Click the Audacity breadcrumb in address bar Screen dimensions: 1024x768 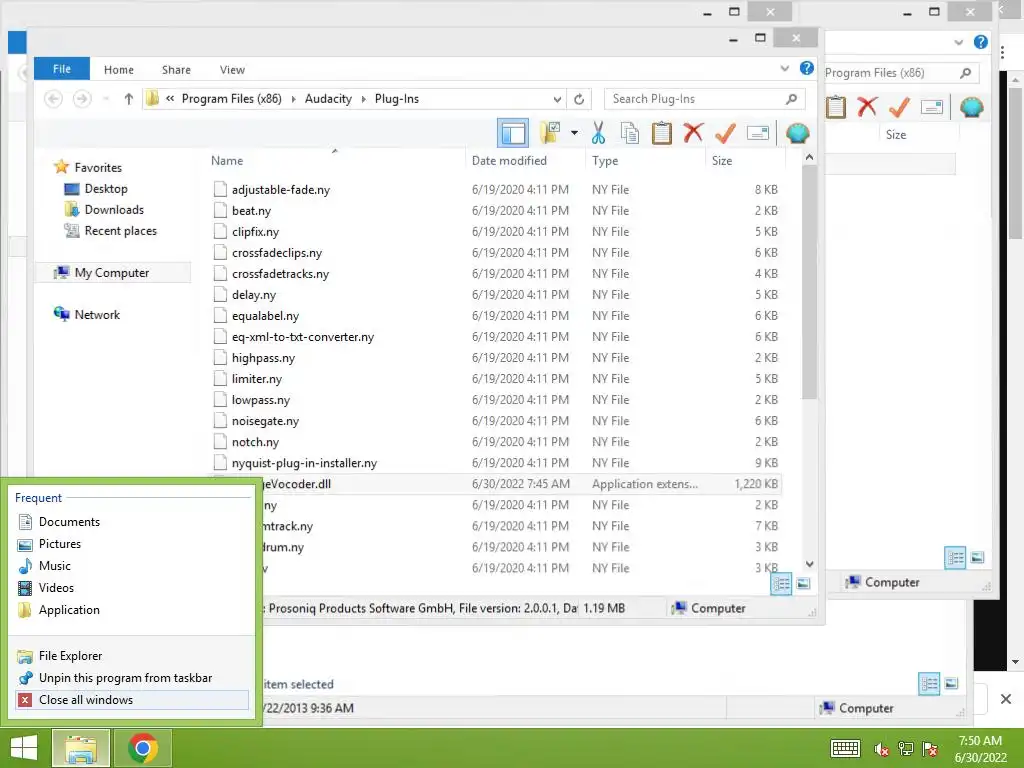point(328,99)
